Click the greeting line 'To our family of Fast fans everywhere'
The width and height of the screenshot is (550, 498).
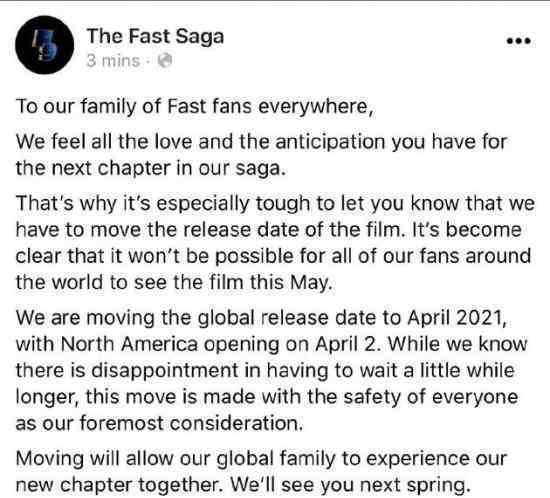tap(194, 106)
